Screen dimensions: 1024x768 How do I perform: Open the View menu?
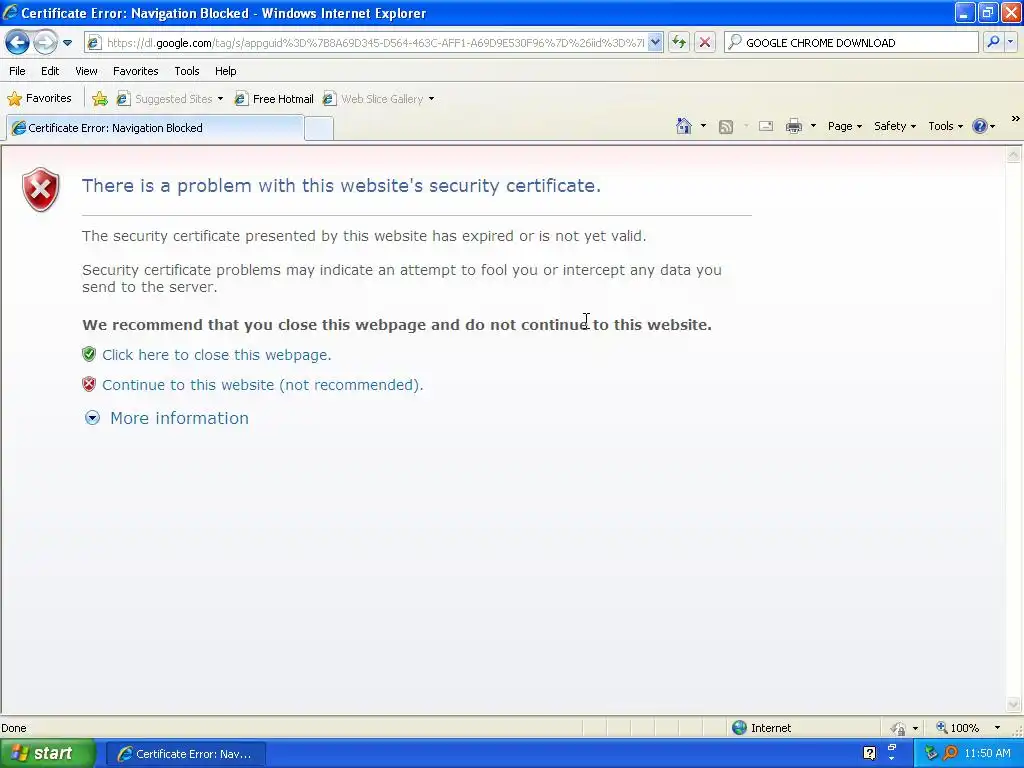[x=86, y=71]
